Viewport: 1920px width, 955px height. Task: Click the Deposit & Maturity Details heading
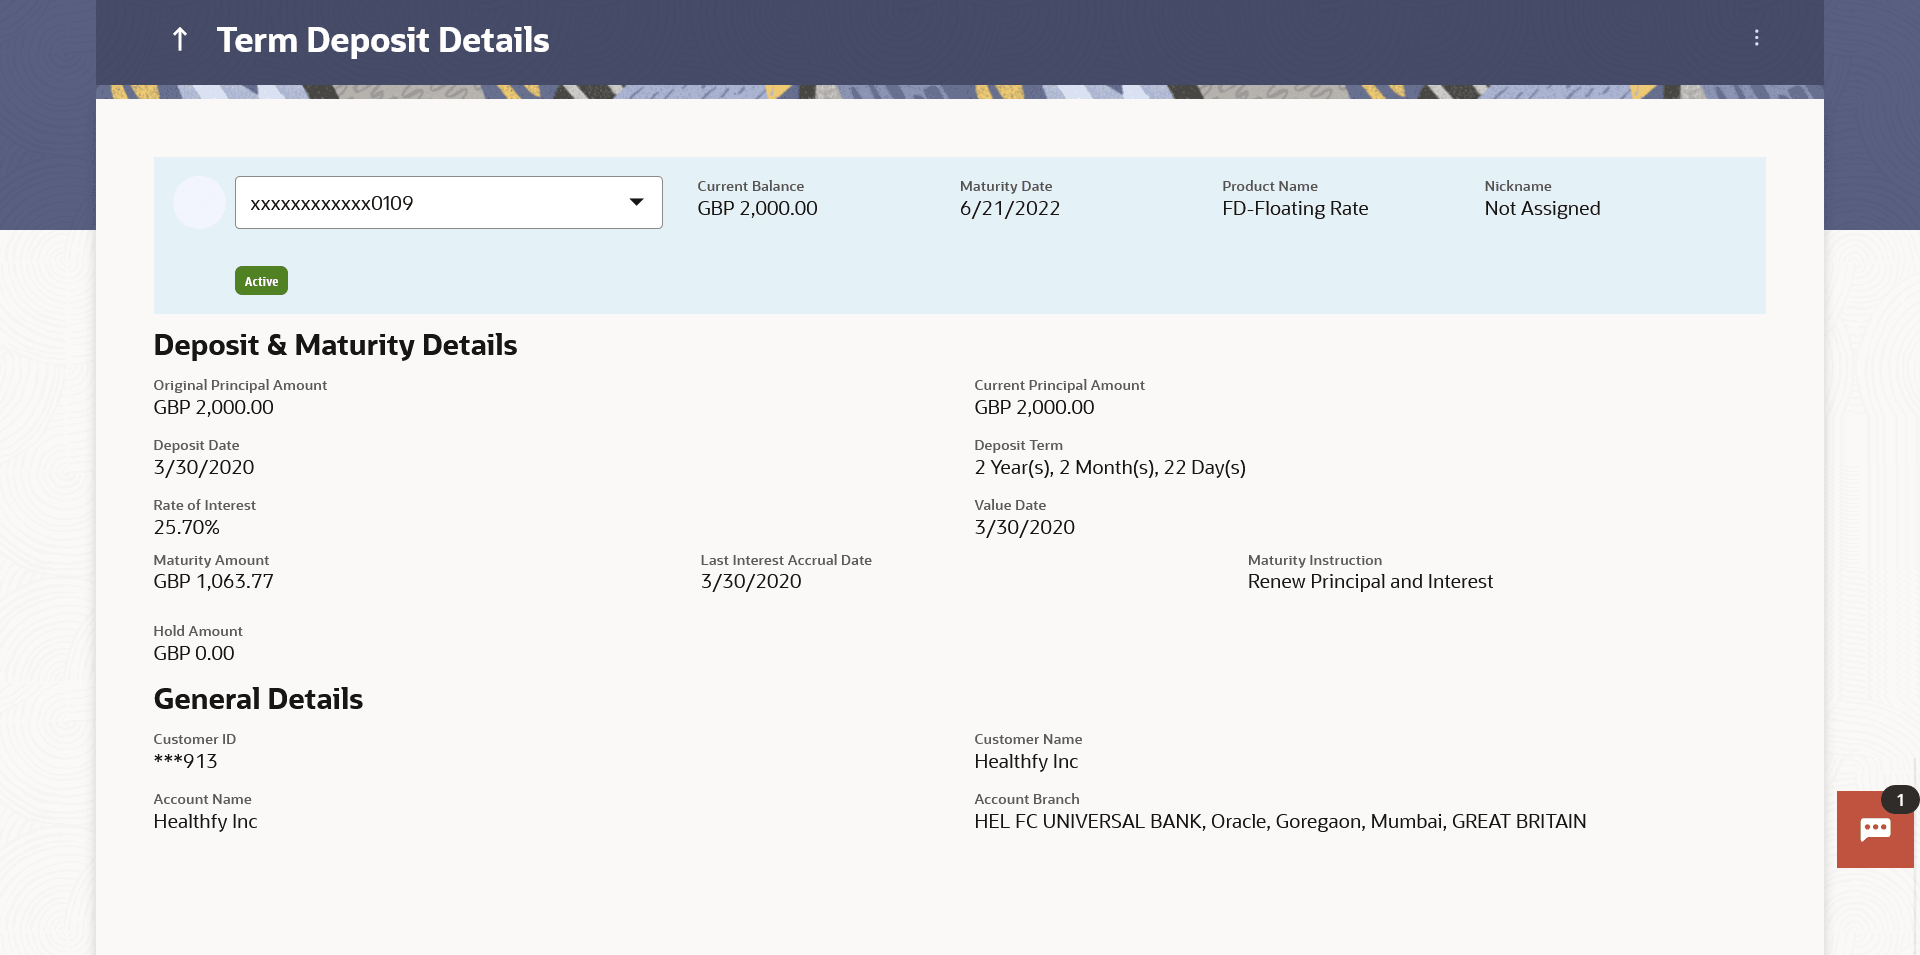coord(335,345)
